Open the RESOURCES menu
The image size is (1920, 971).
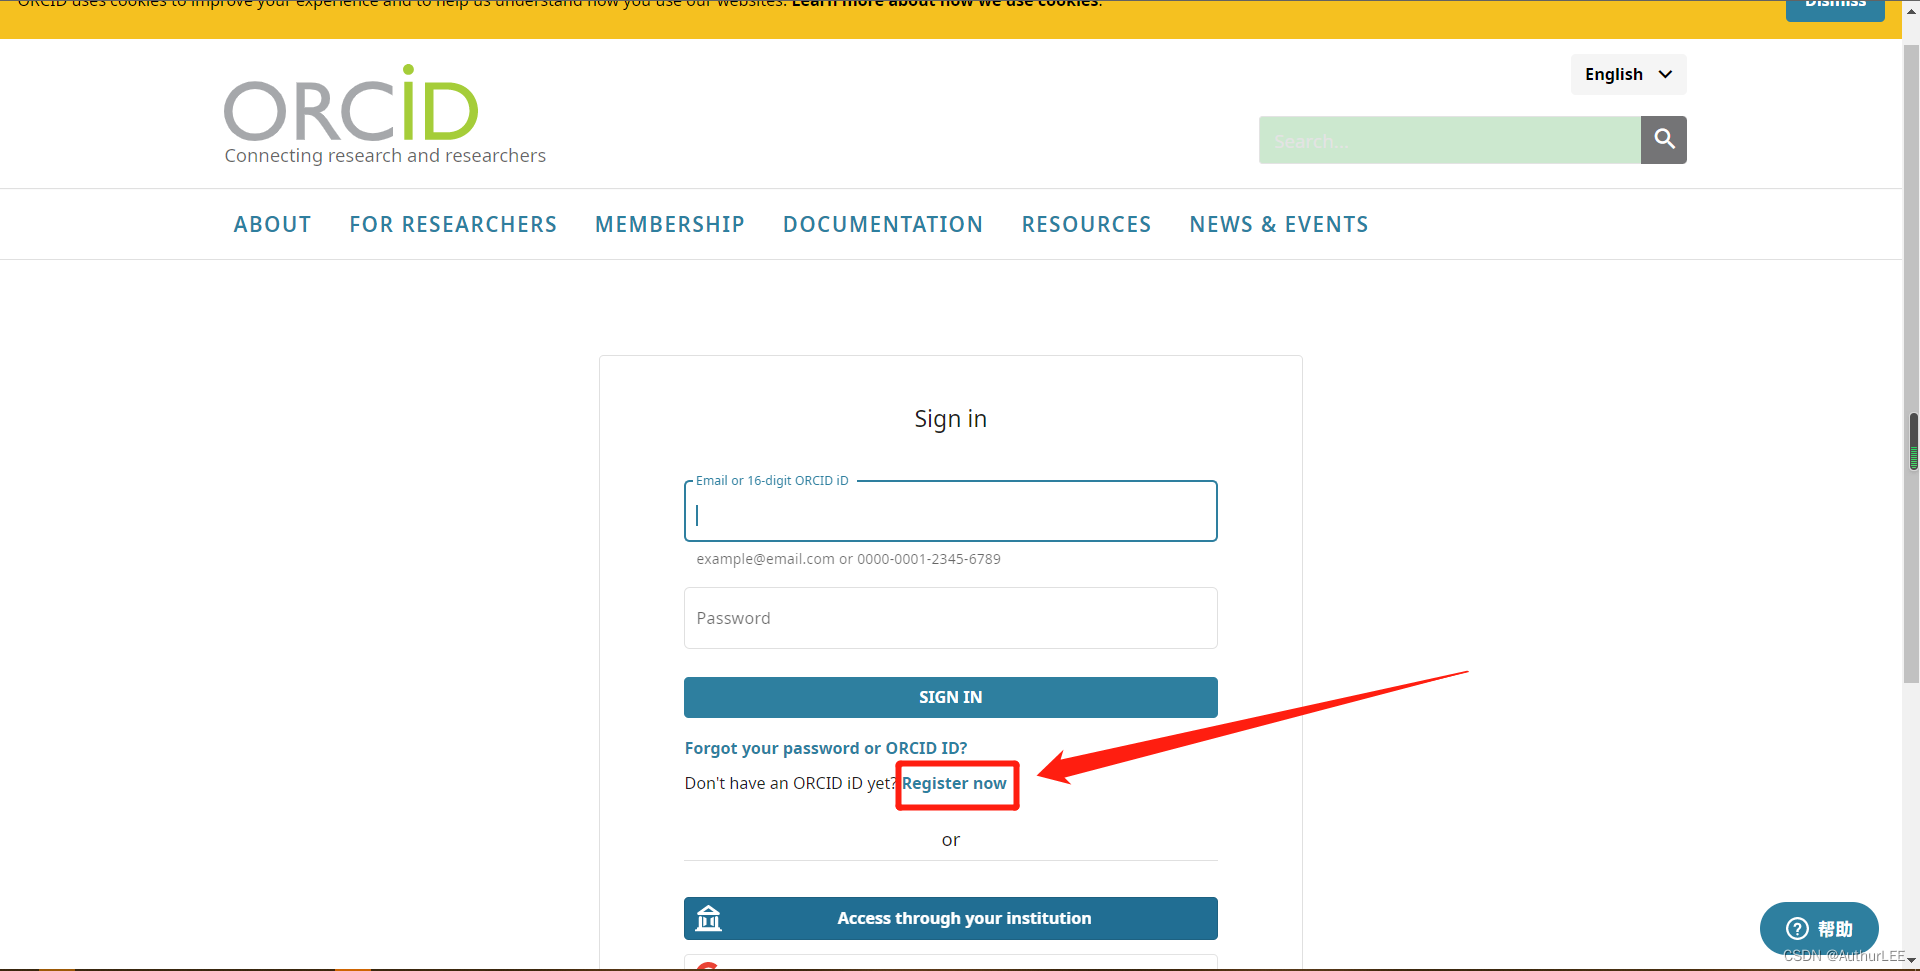click(x=1086, y=225)
